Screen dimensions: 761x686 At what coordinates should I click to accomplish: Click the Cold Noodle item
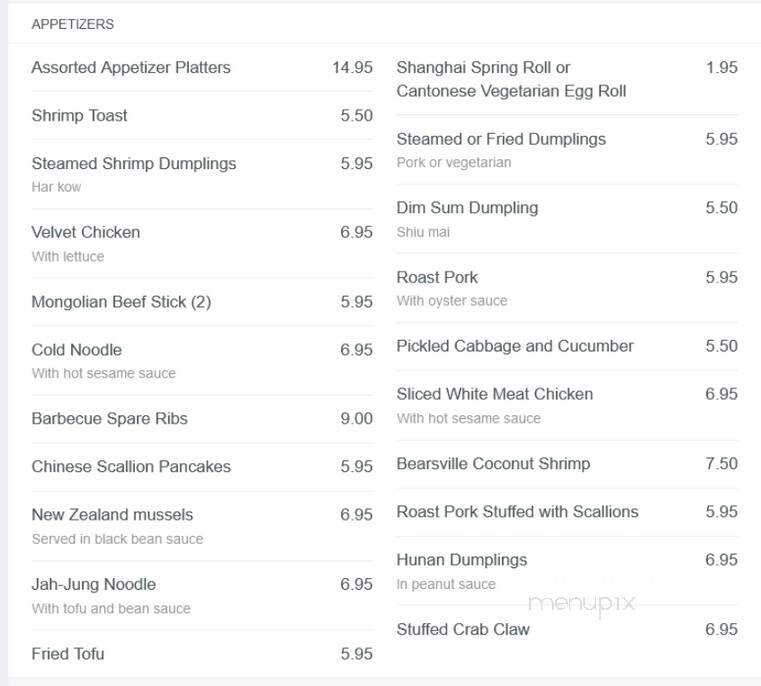(77, 350)
